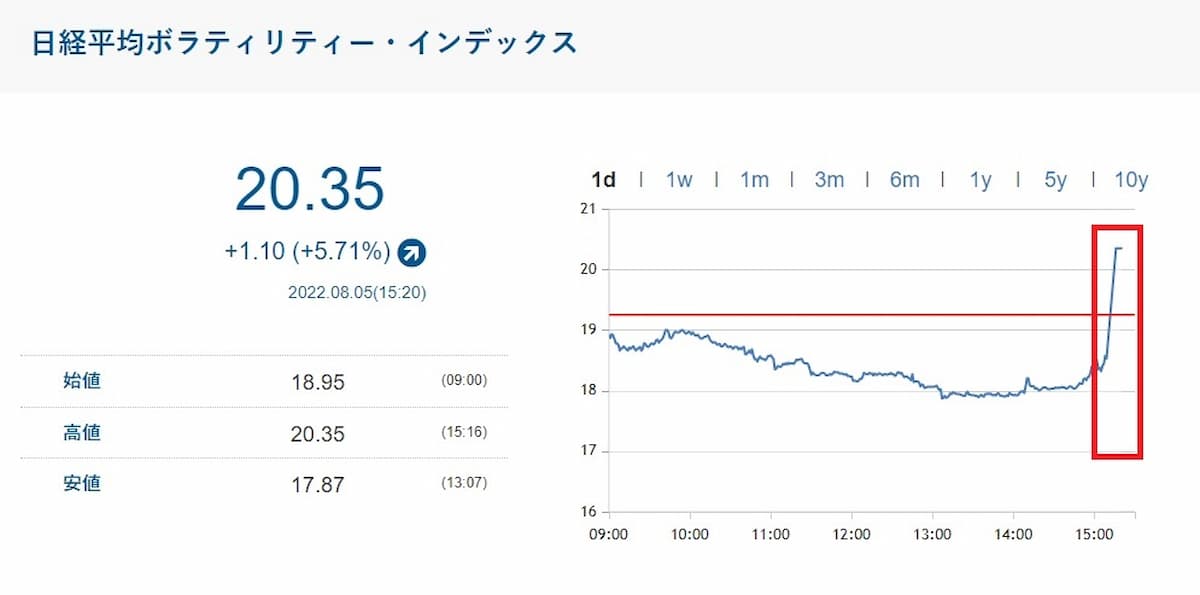Viewport: 1200px width, 595px height.
Task: Click the current value 20.35
Action: (x=309, y=189)
